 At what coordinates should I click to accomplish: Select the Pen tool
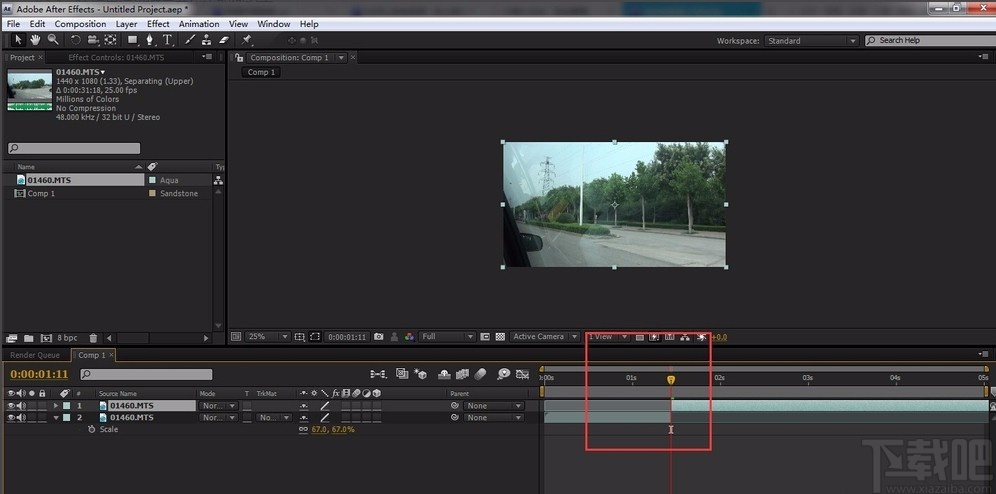click(x=150, y=39)
